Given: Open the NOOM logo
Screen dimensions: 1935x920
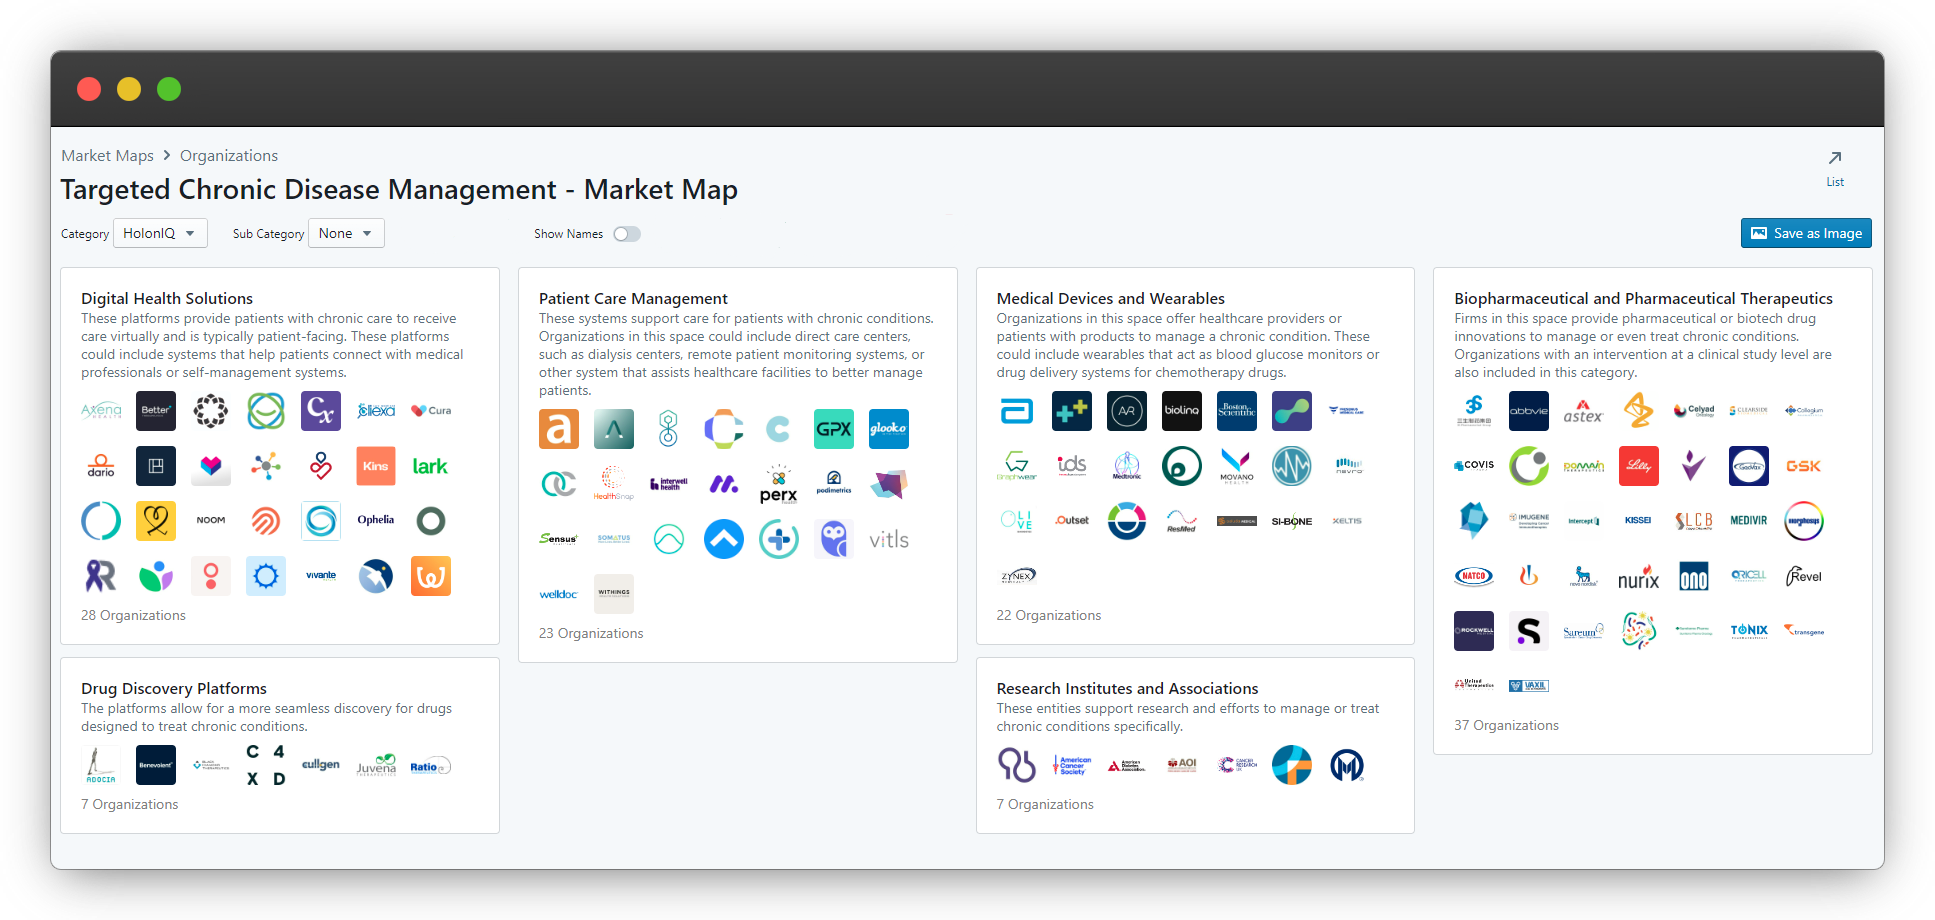Looking at the screenshot, I should [211, 521].
